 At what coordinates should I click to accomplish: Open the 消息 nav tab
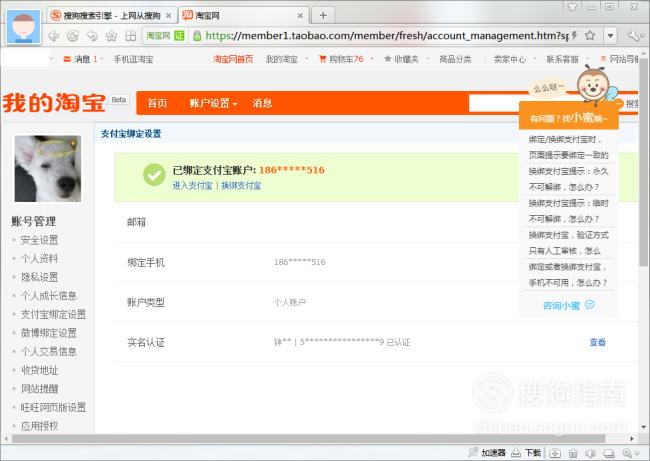(x=262, y=103)
